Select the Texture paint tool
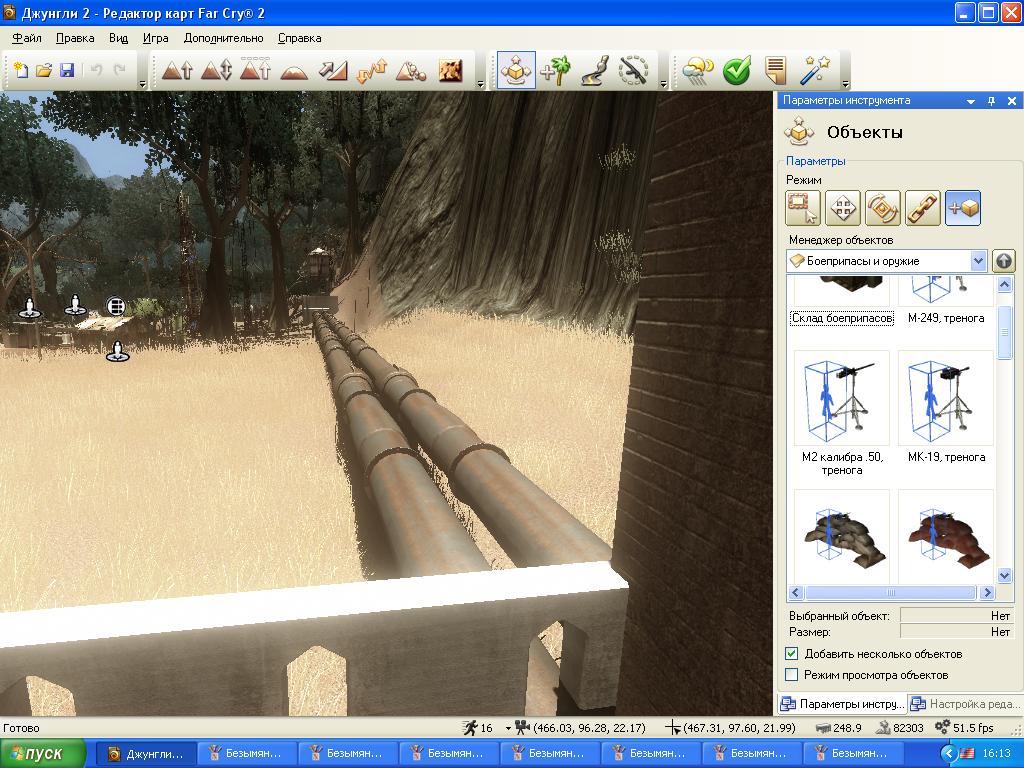 pyautogui.click(x=451, y=70)
